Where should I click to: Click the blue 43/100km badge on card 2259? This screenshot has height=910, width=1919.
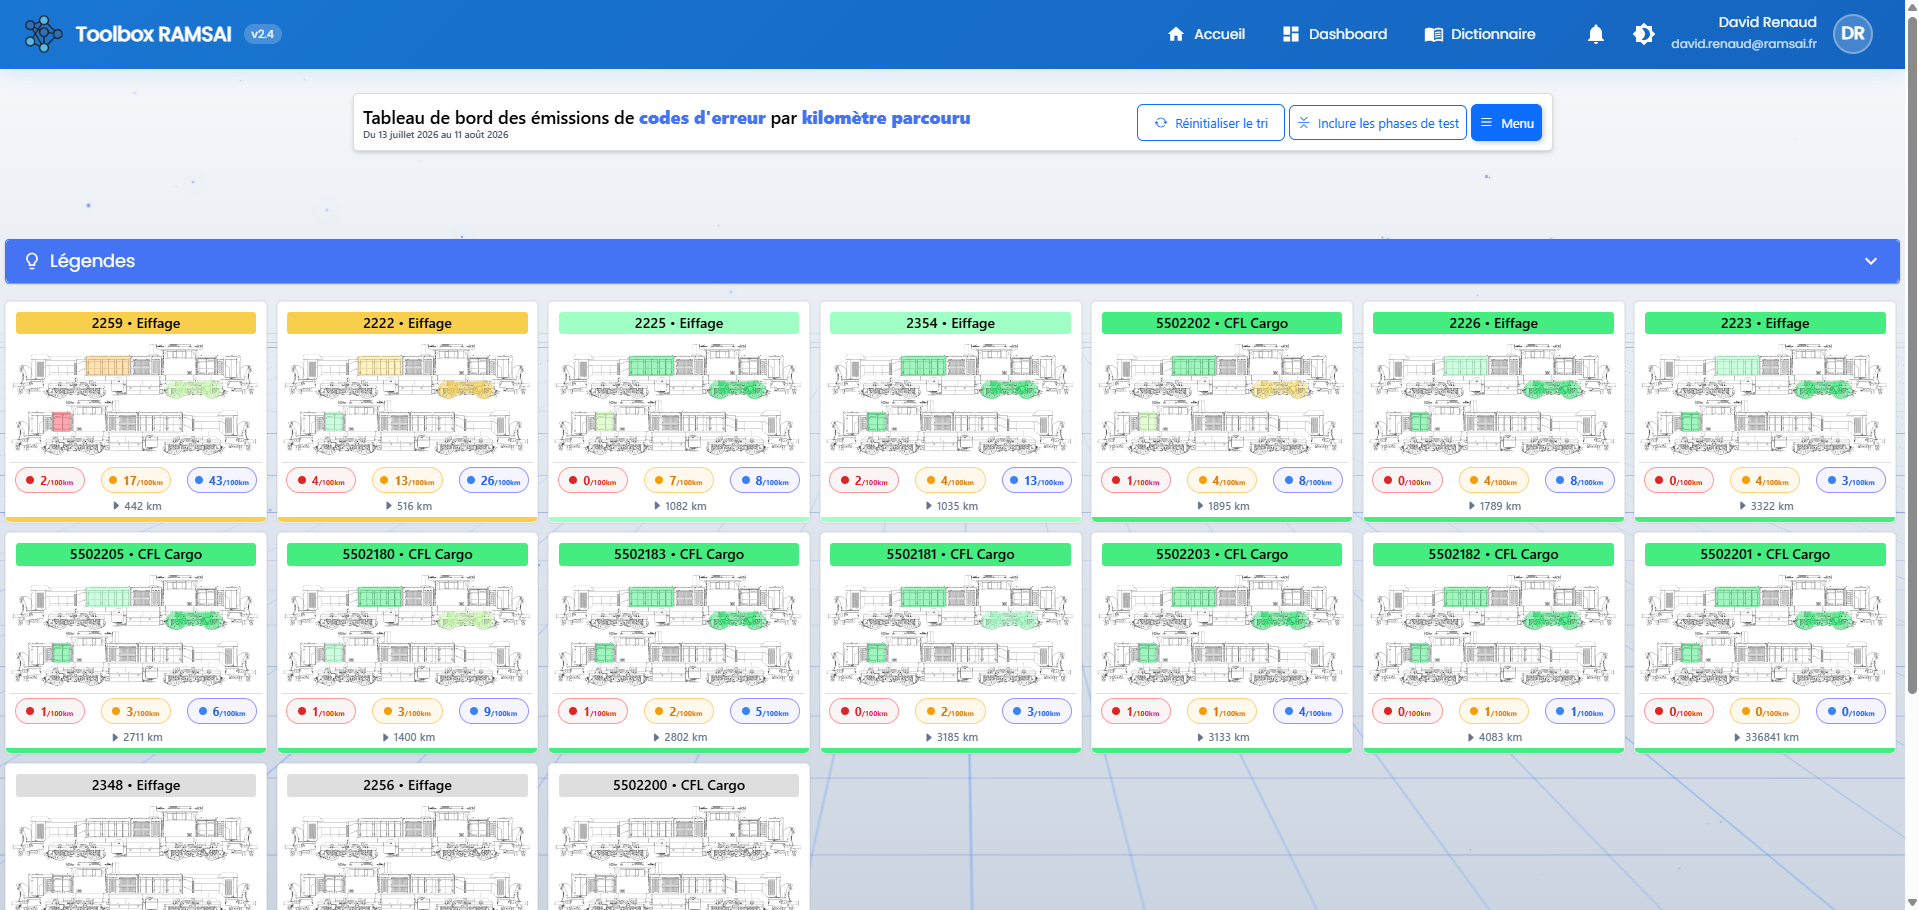pos(222,481)
